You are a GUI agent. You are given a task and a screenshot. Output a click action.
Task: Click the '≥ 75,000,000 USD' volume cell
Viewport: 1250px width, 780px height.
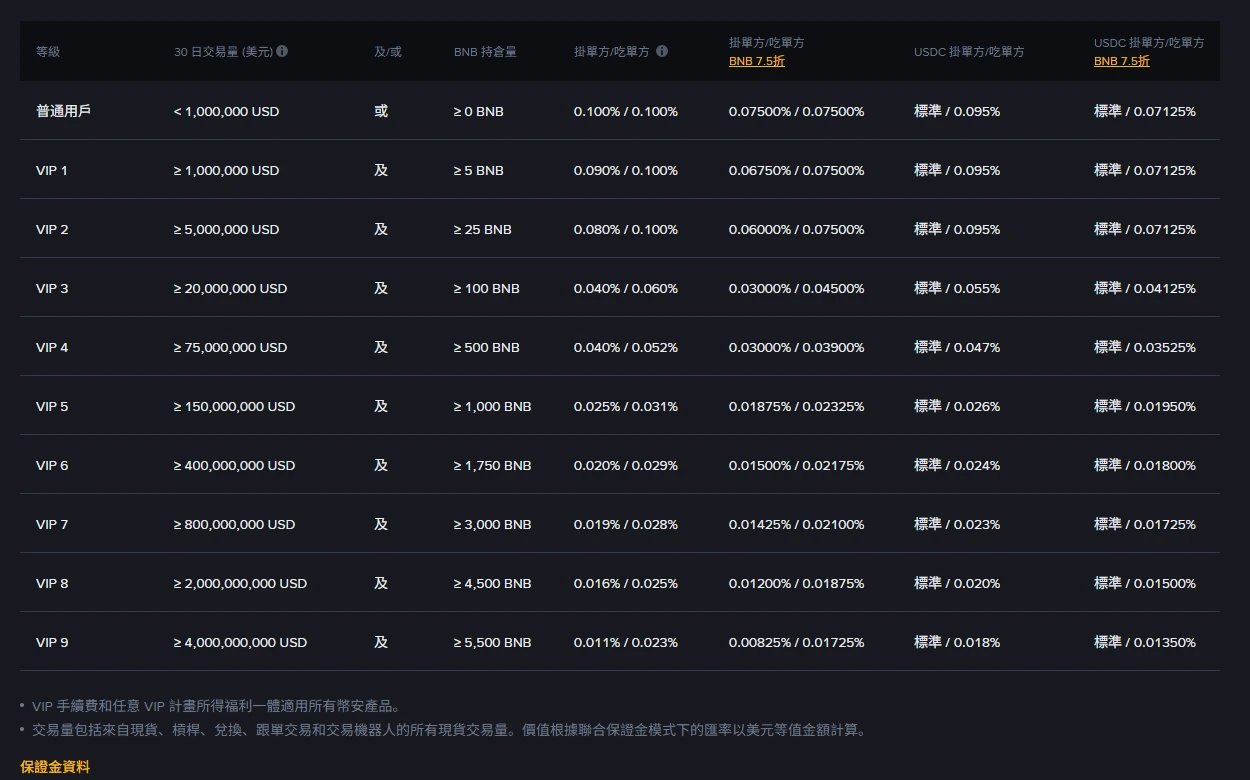coord(230,347)
